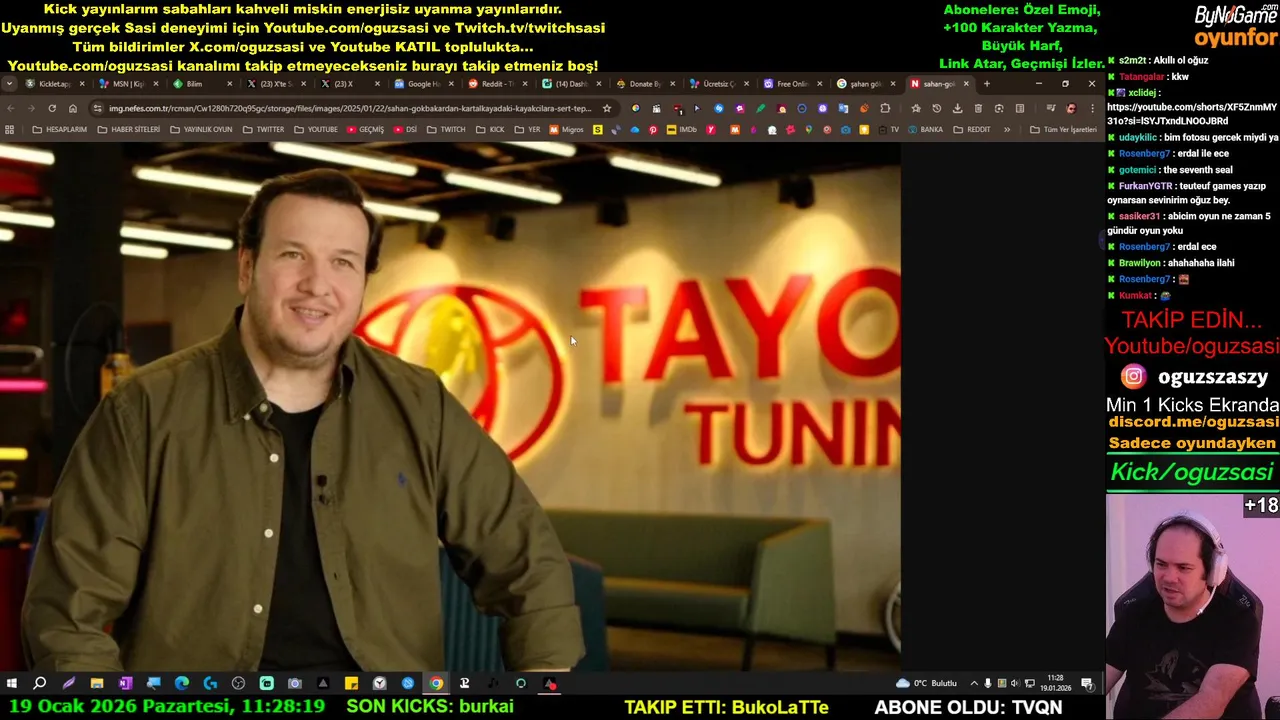Open the YouTube shorts link in chat

1192,114
